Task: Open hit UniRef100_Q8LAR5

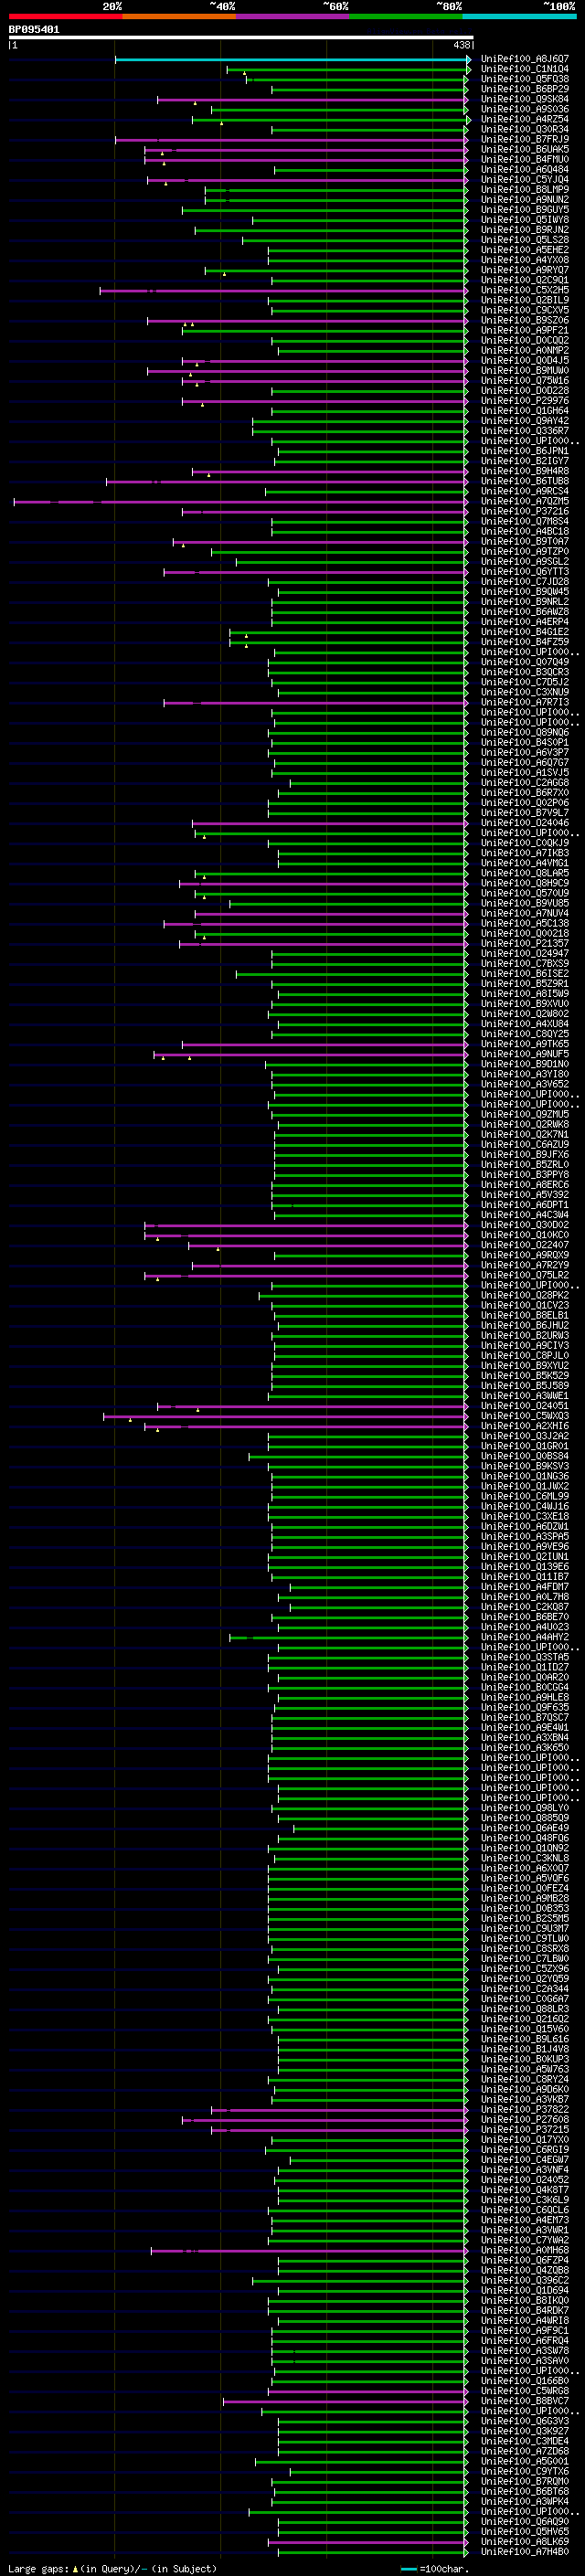Action: click(x=525, y=873)
